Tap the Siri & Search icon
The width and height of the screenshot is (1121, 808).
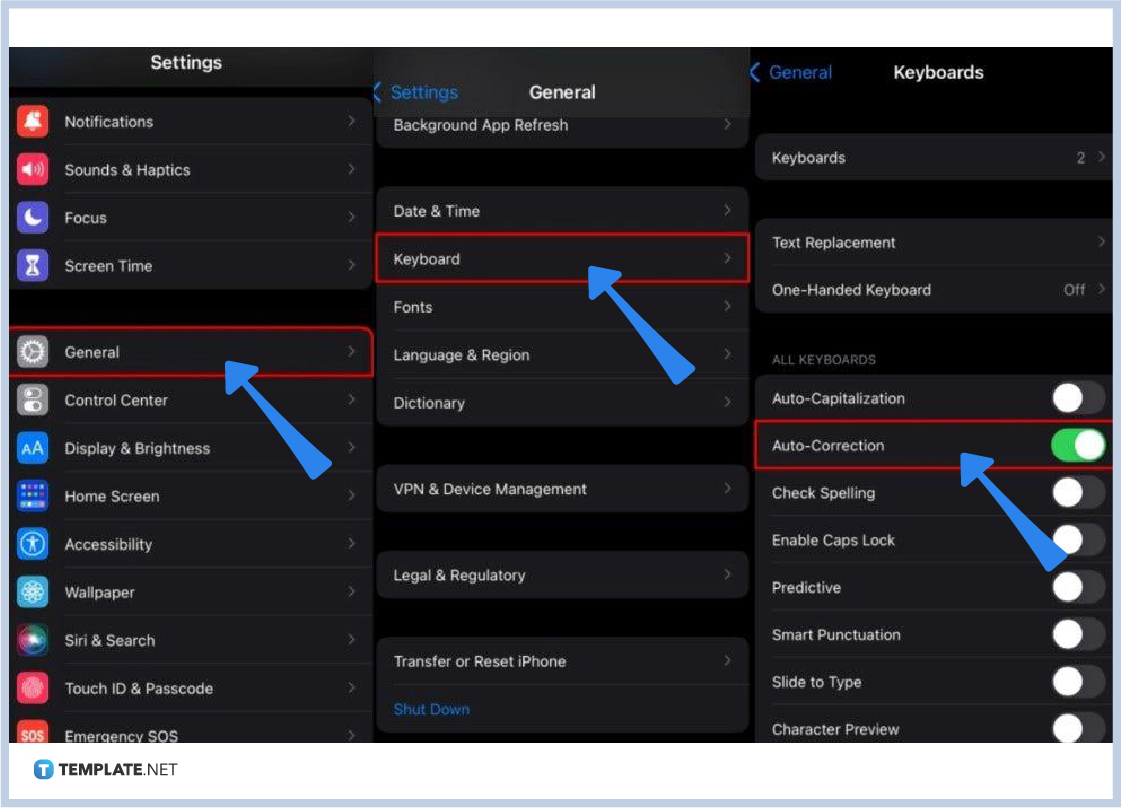point(32,640)
